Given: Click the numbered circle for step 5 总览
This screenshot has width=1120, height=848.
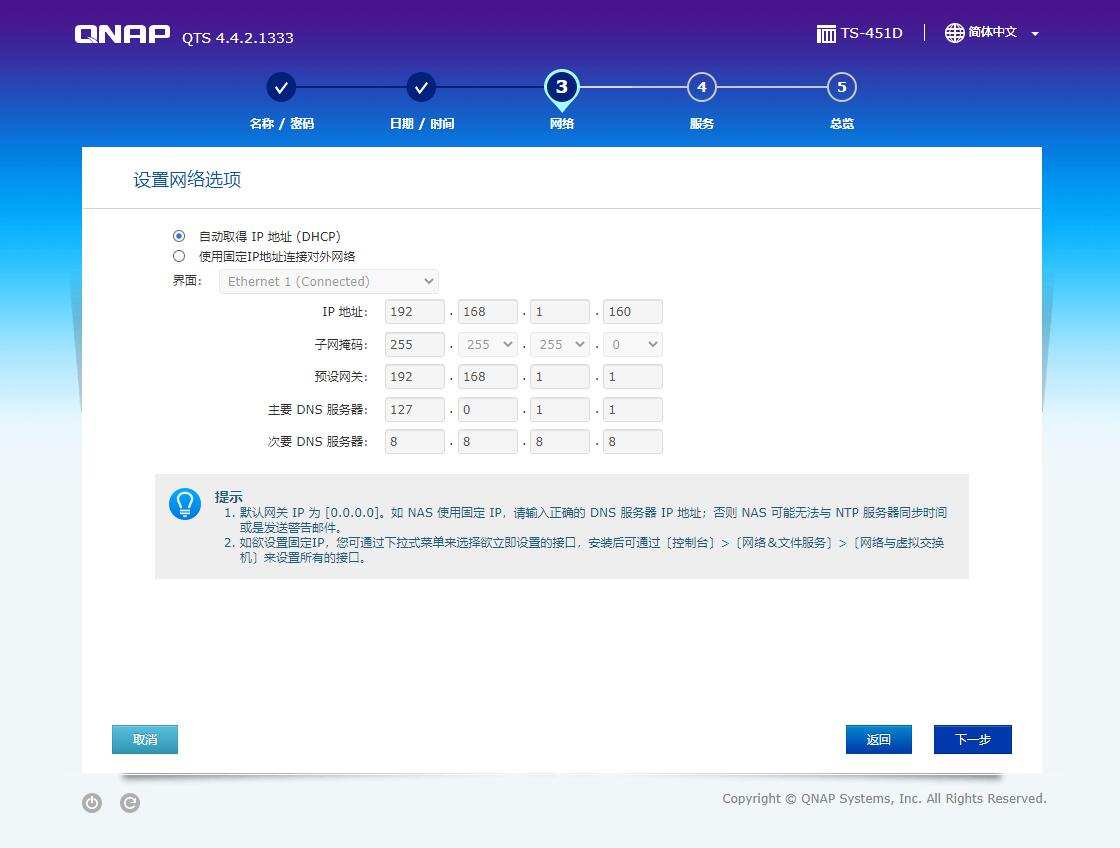Looking at the screenshot, I should tap(841, 87).
